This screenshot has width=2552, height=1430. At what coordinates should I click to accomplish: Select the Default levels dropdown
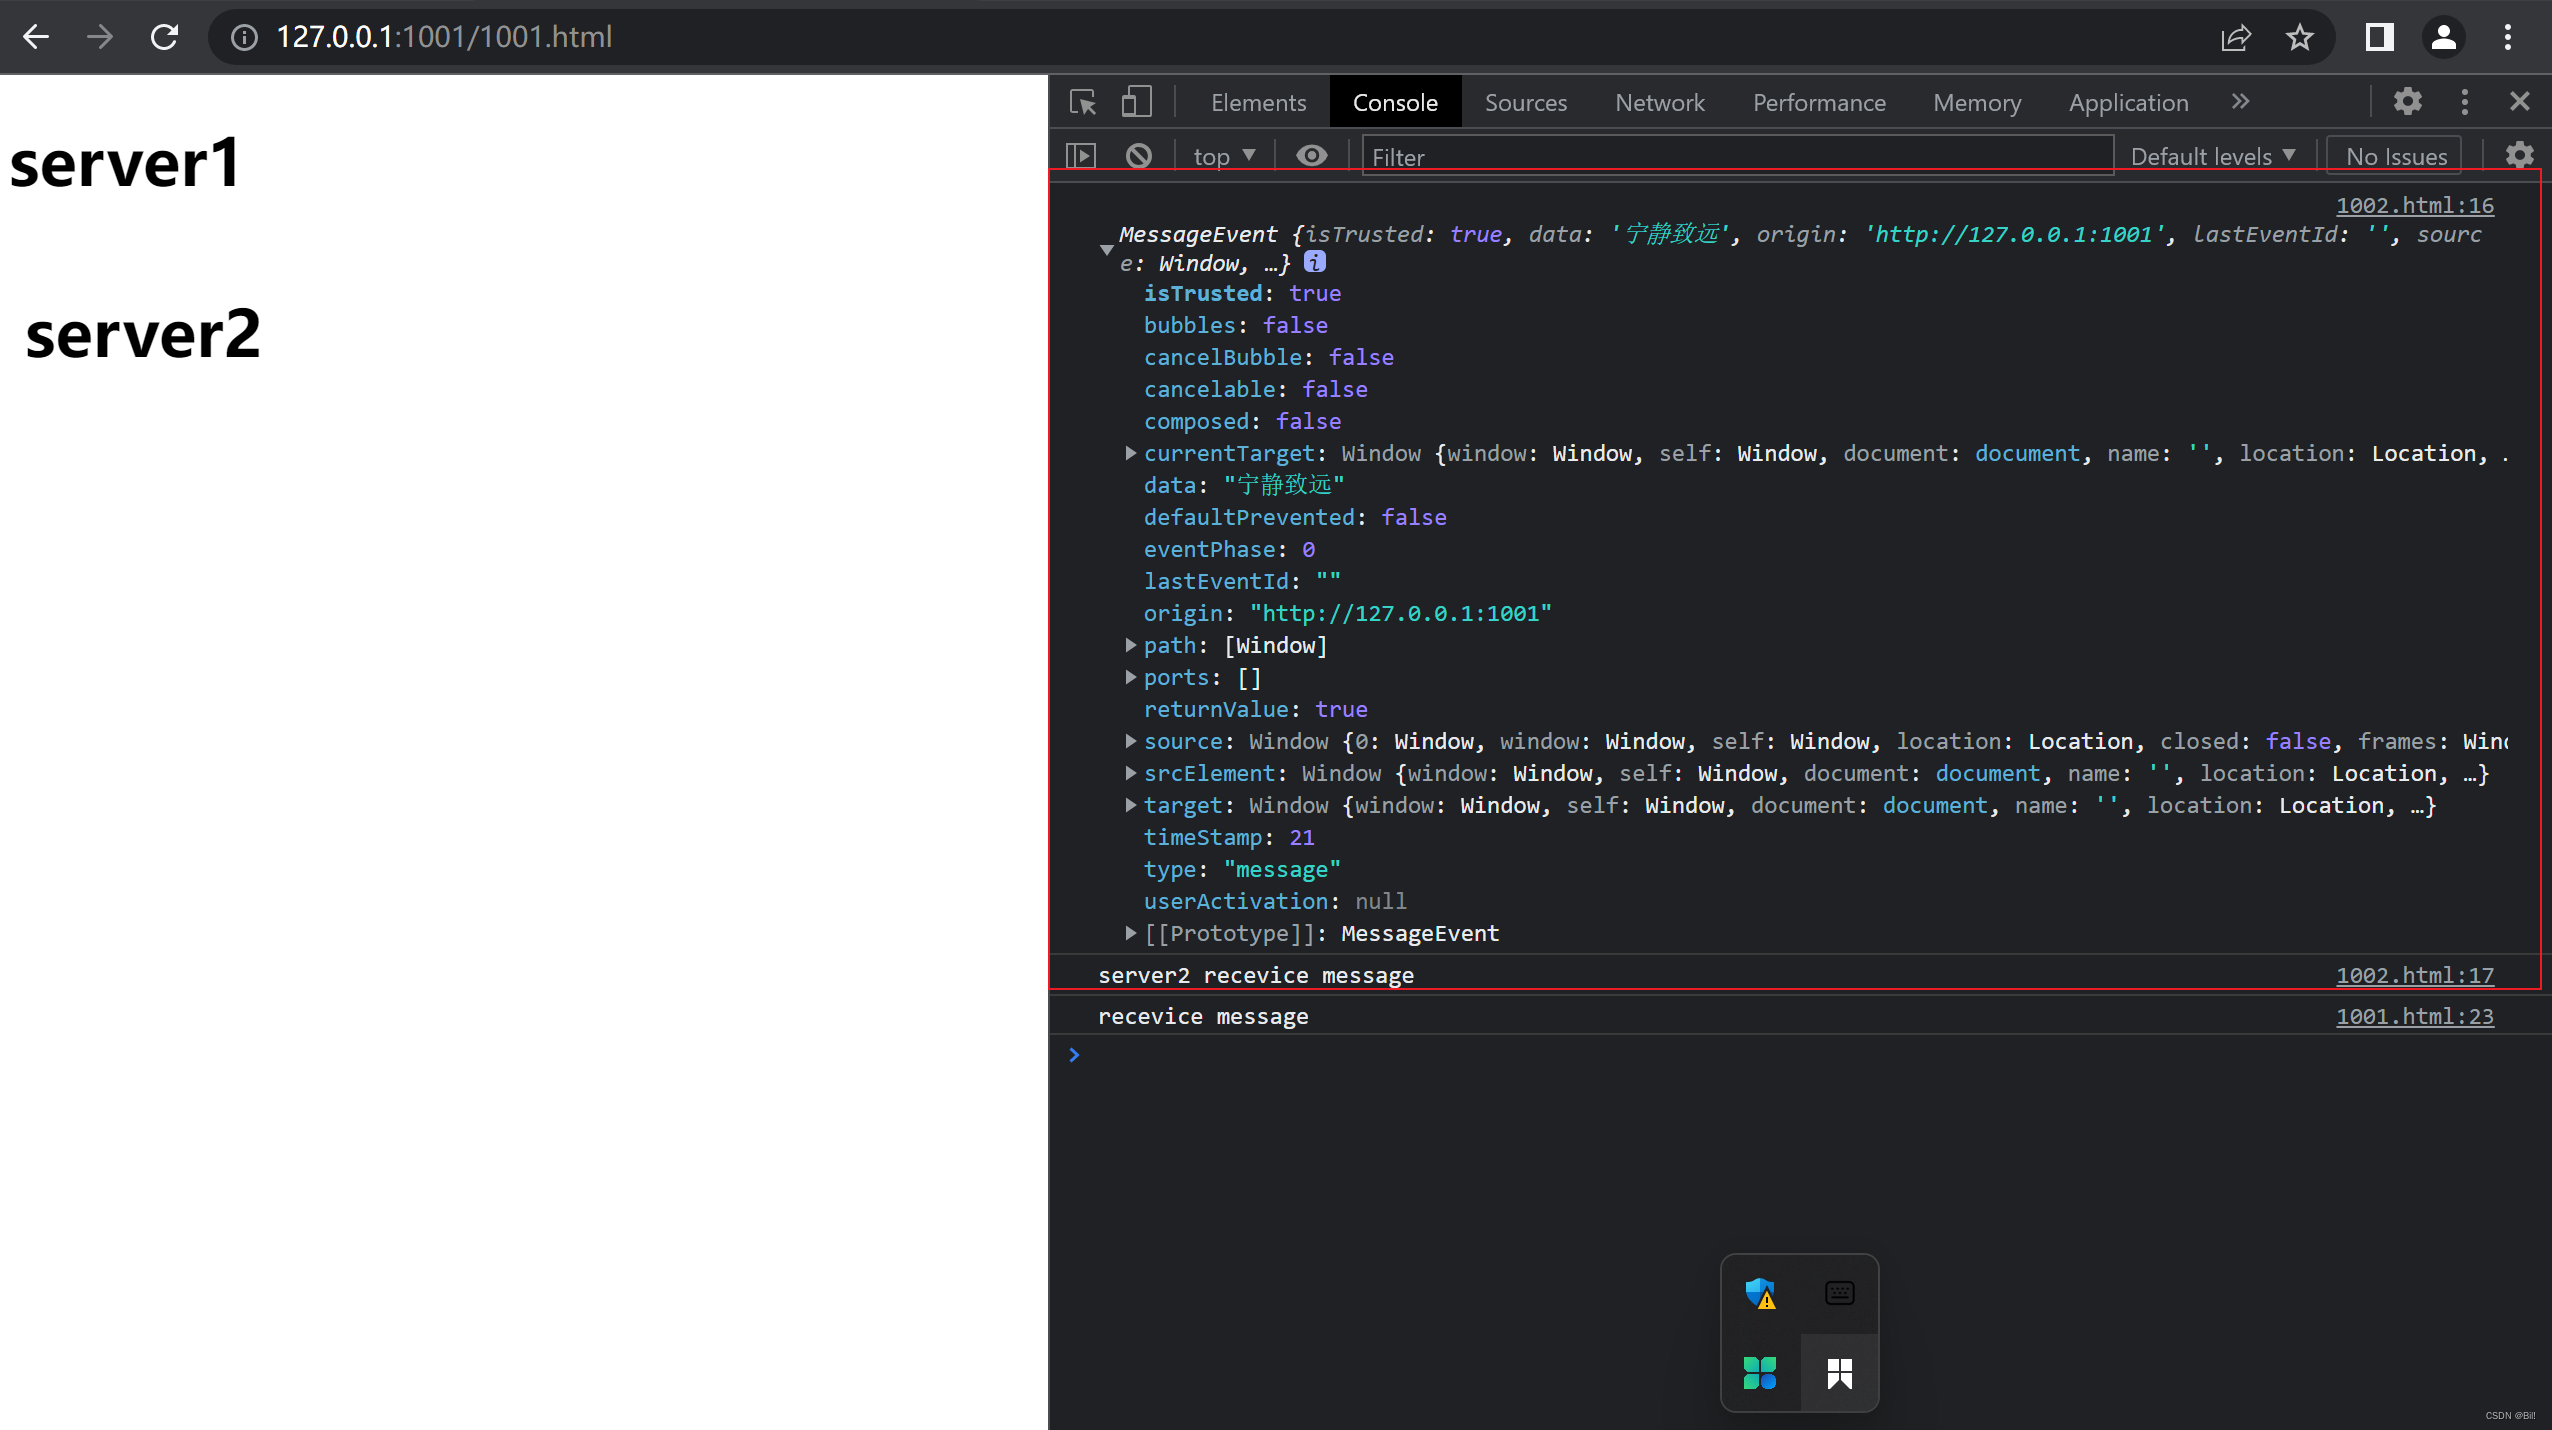point(2212,156)
